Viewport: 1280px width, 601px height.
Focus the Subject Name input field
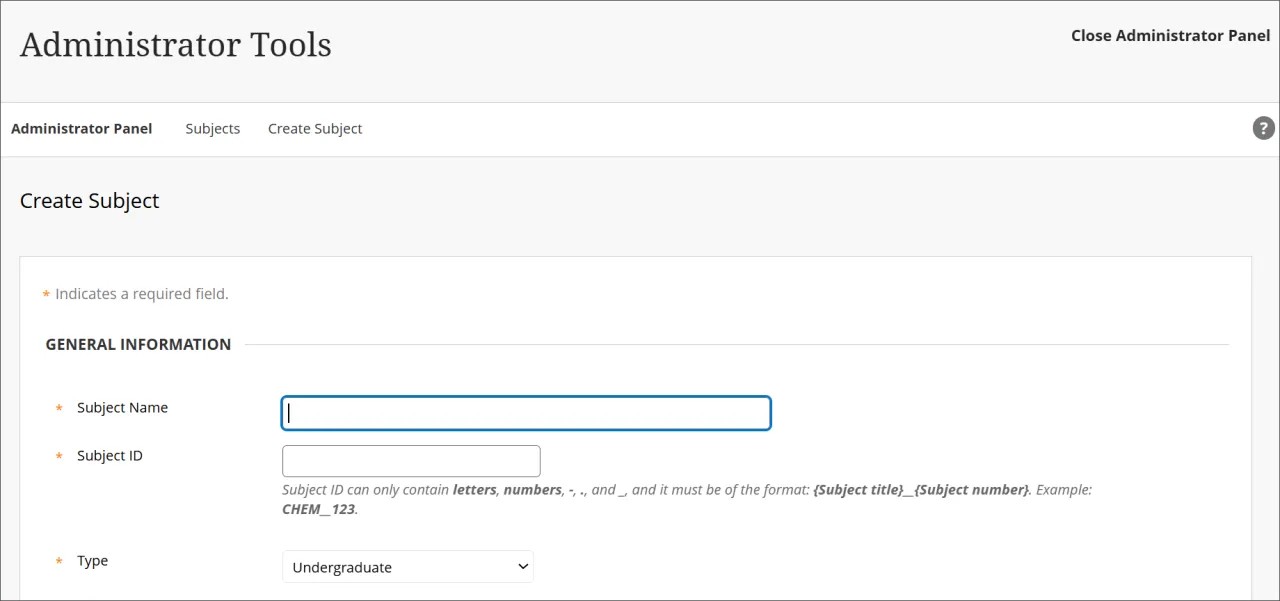click(525, 412)
